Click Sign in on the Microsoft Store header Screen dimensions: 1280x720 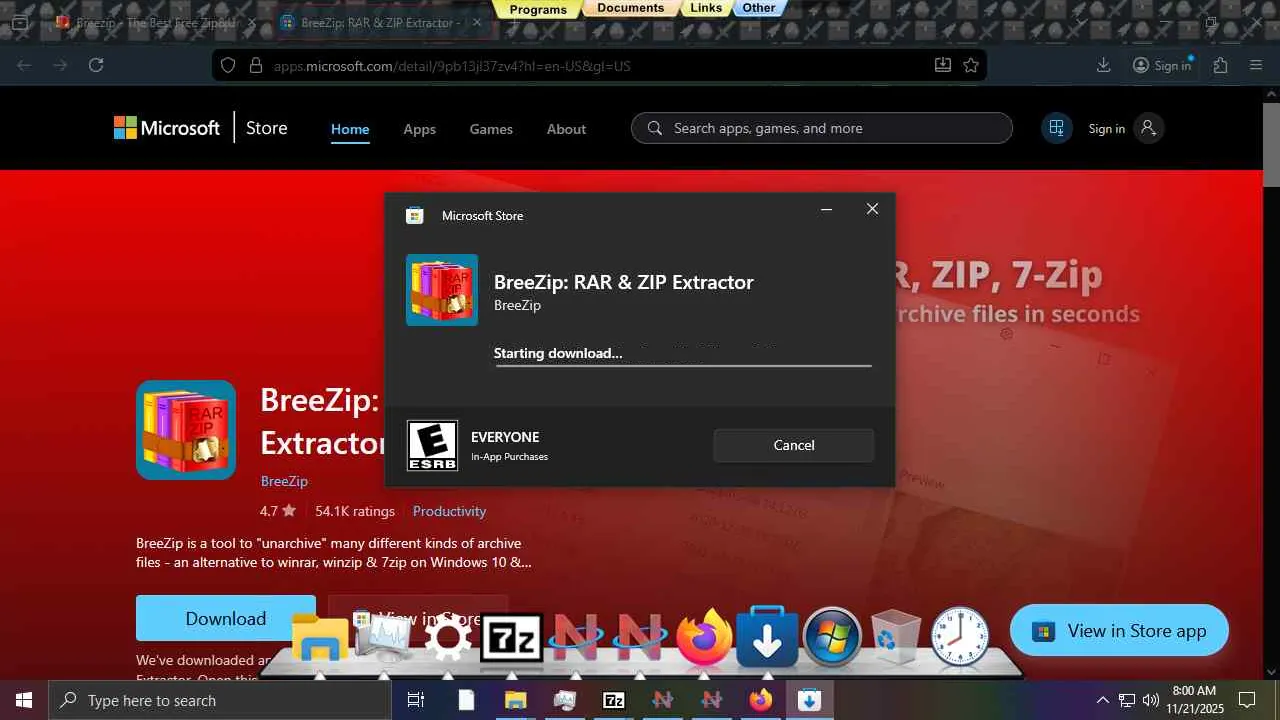click(1106, 129)
